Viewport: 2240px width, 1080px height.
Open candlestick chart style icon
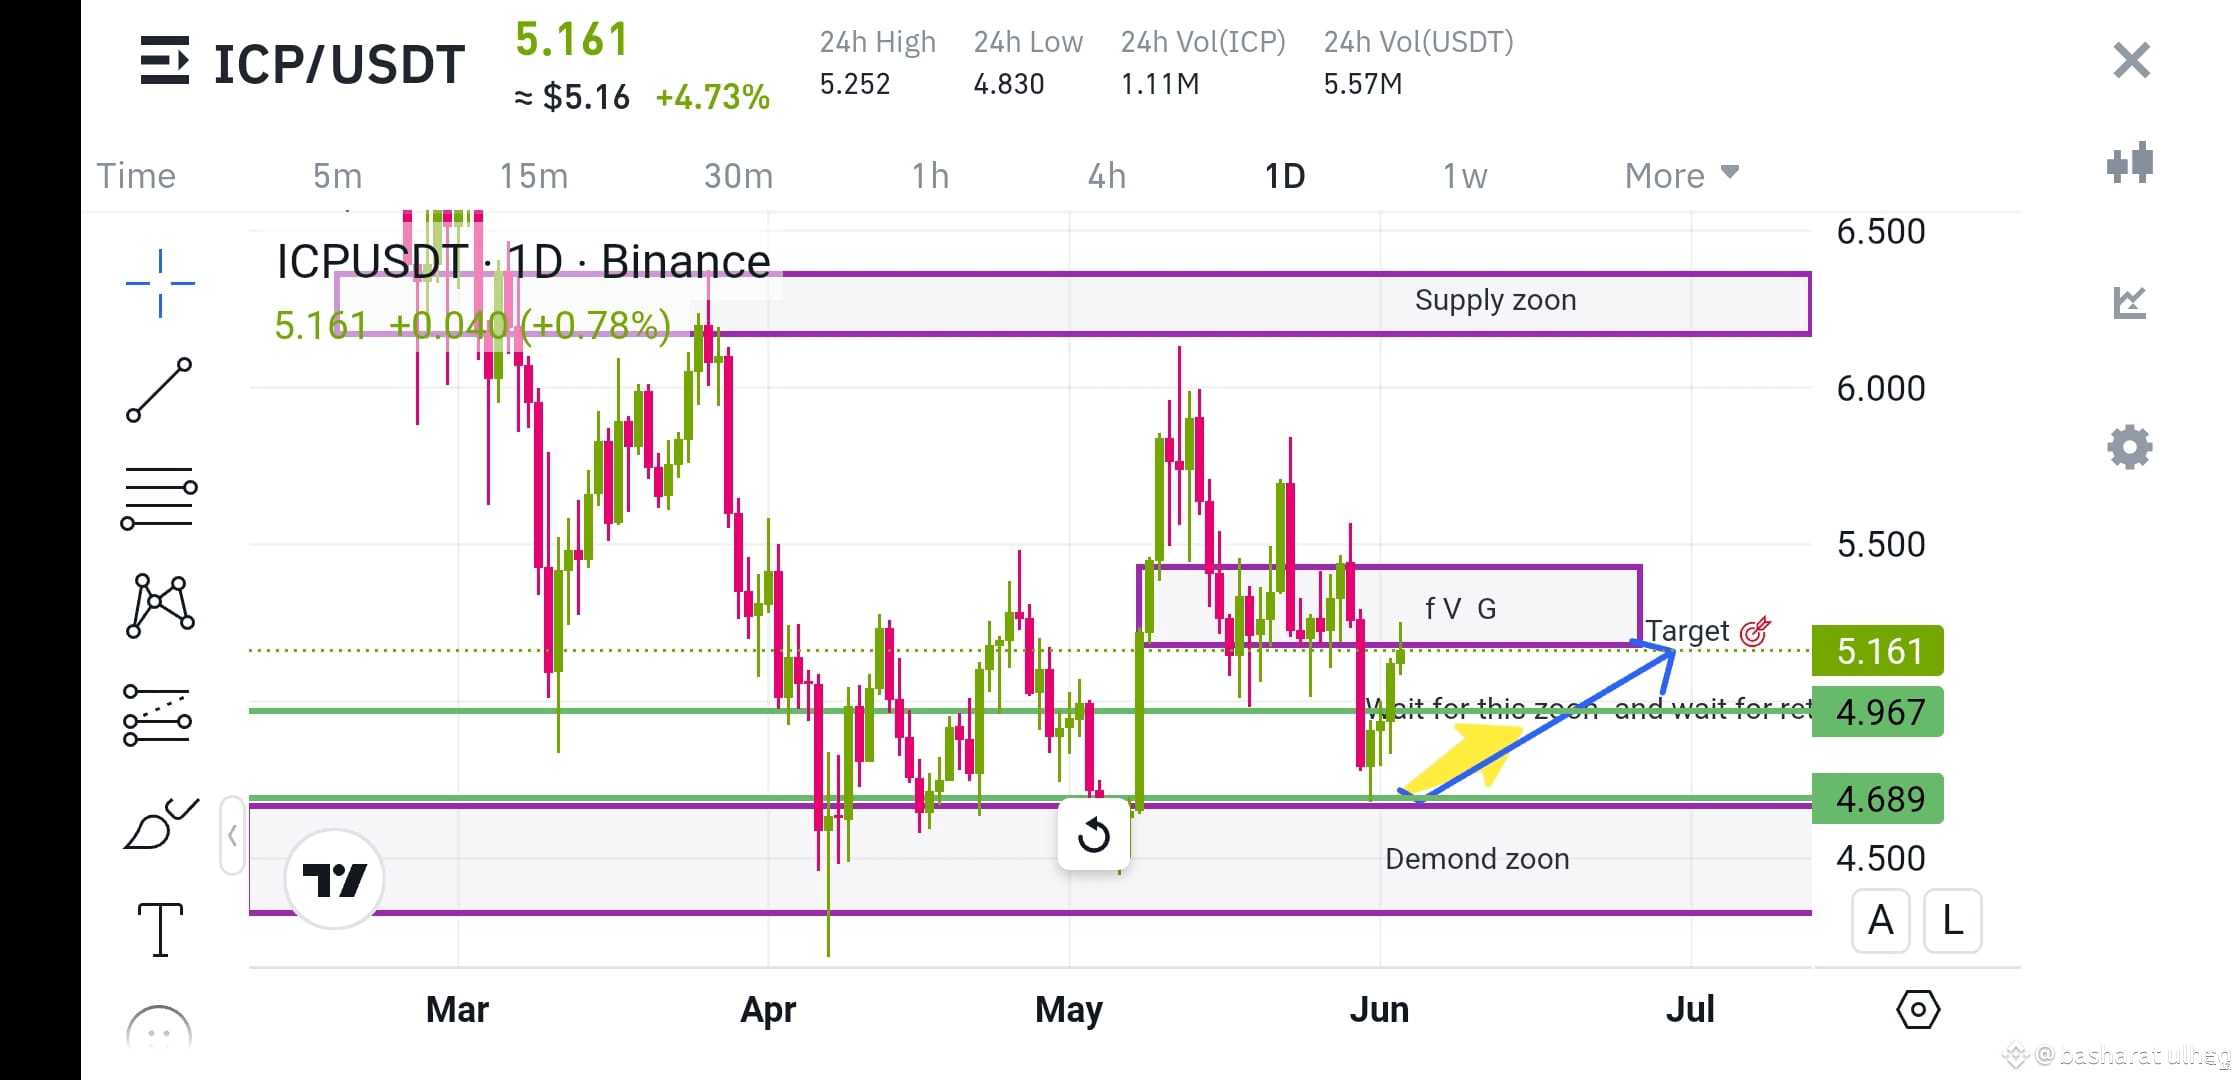pyautogui.click(x=2129, y=163)
